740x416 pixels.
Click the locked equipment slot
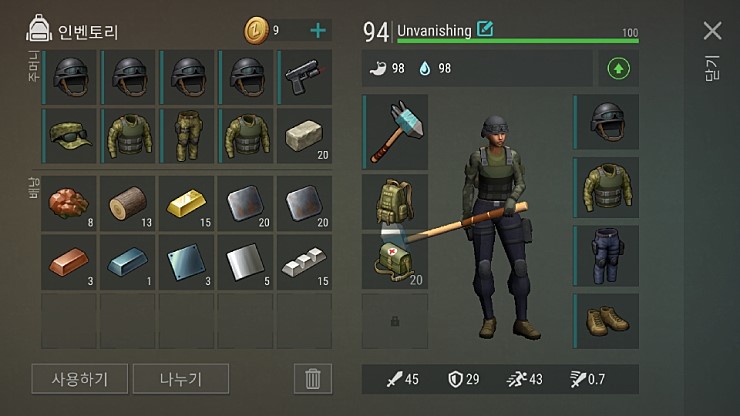point(395,321)
